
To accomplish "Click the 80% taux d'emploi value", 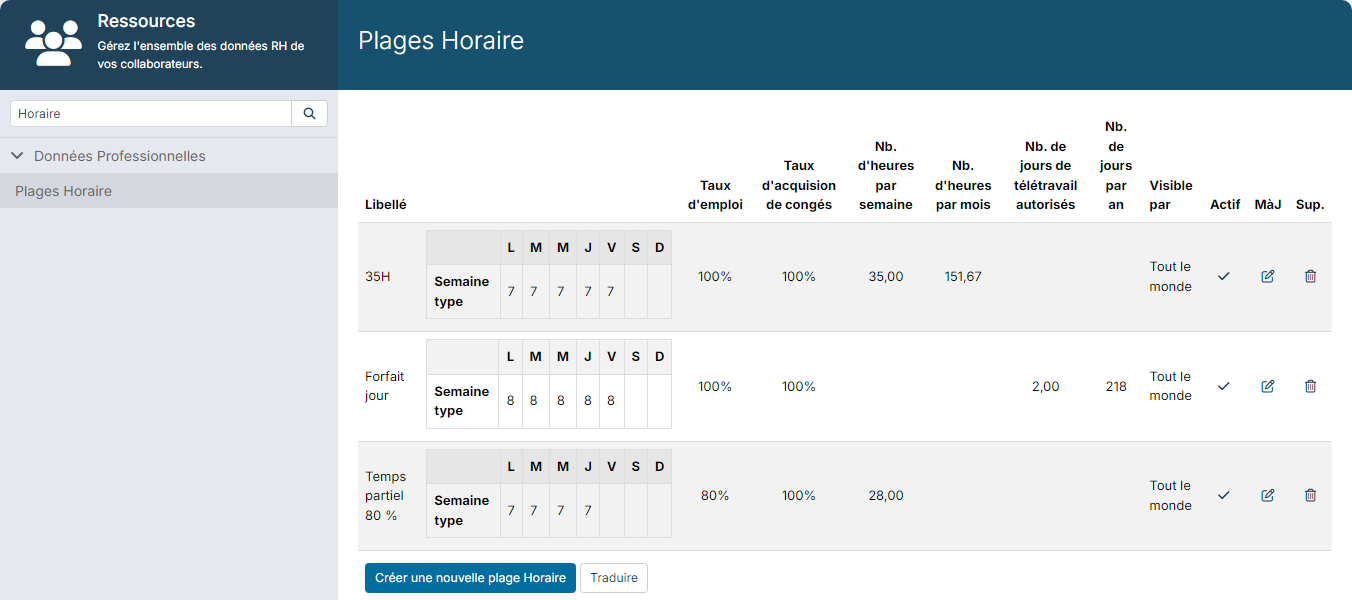I will (x=715, y=495).
